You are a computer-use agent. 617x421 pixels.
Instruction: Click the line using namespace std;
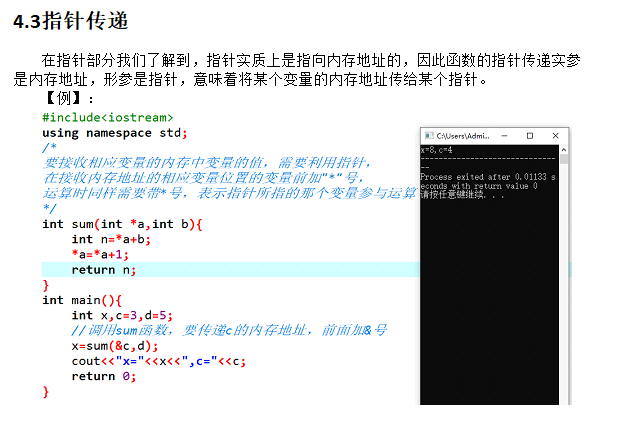(x=115, y=133)
